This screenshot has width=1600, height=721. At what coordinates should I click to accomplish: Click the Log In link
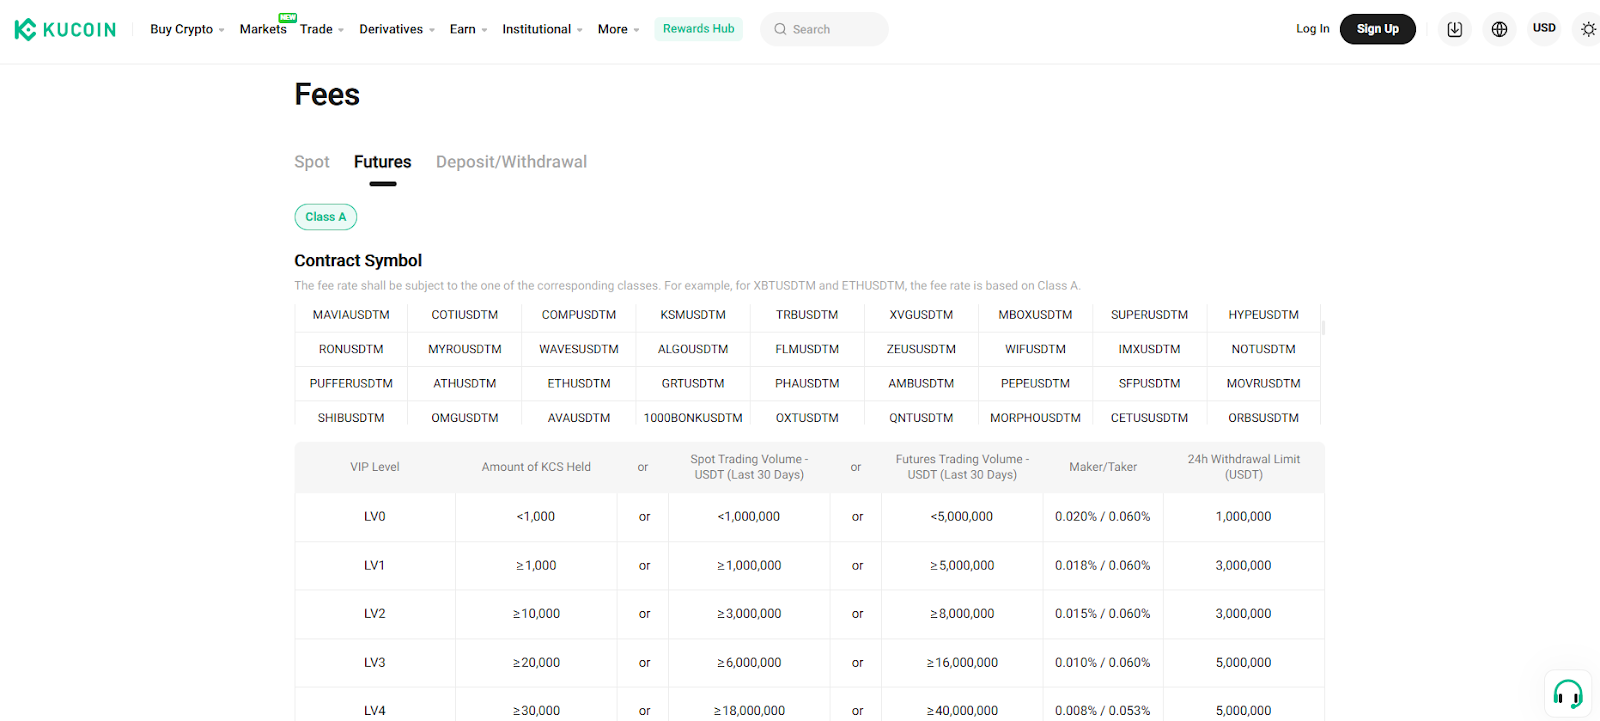point(1312,29)
